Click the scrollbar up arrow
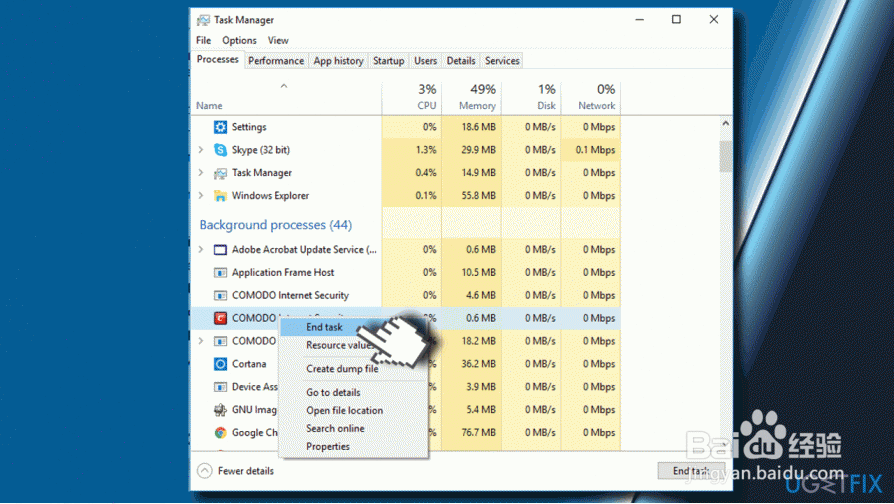Viewport: 894px width, 504px height. pyautogui.click(x=725, y=123)
